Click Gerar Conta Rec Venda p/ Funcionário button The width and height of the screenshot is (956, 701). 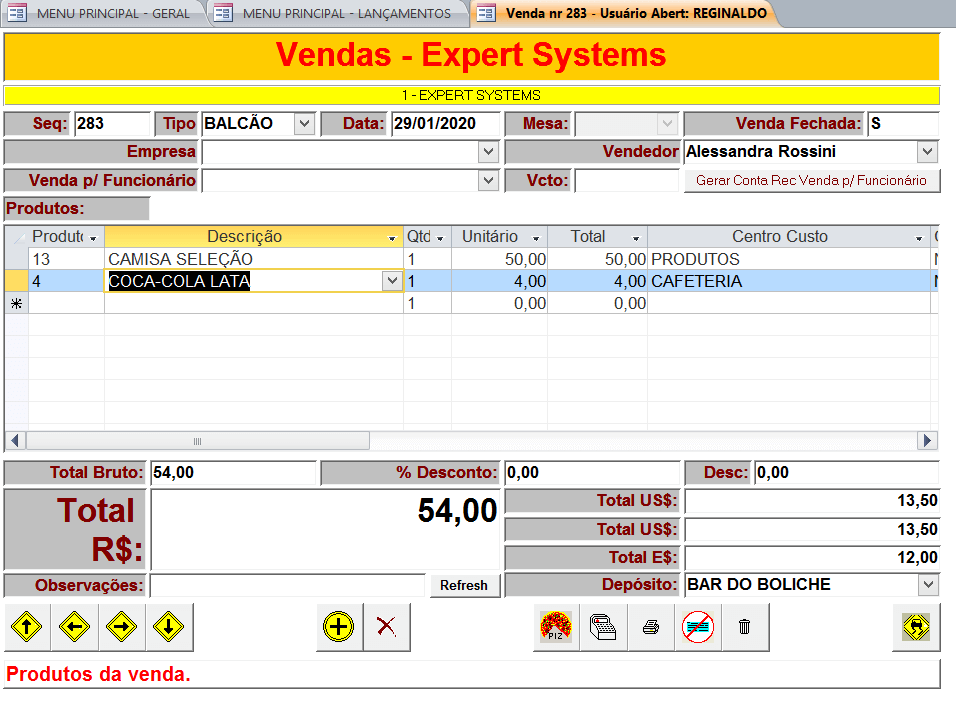(x=811, y=181)
